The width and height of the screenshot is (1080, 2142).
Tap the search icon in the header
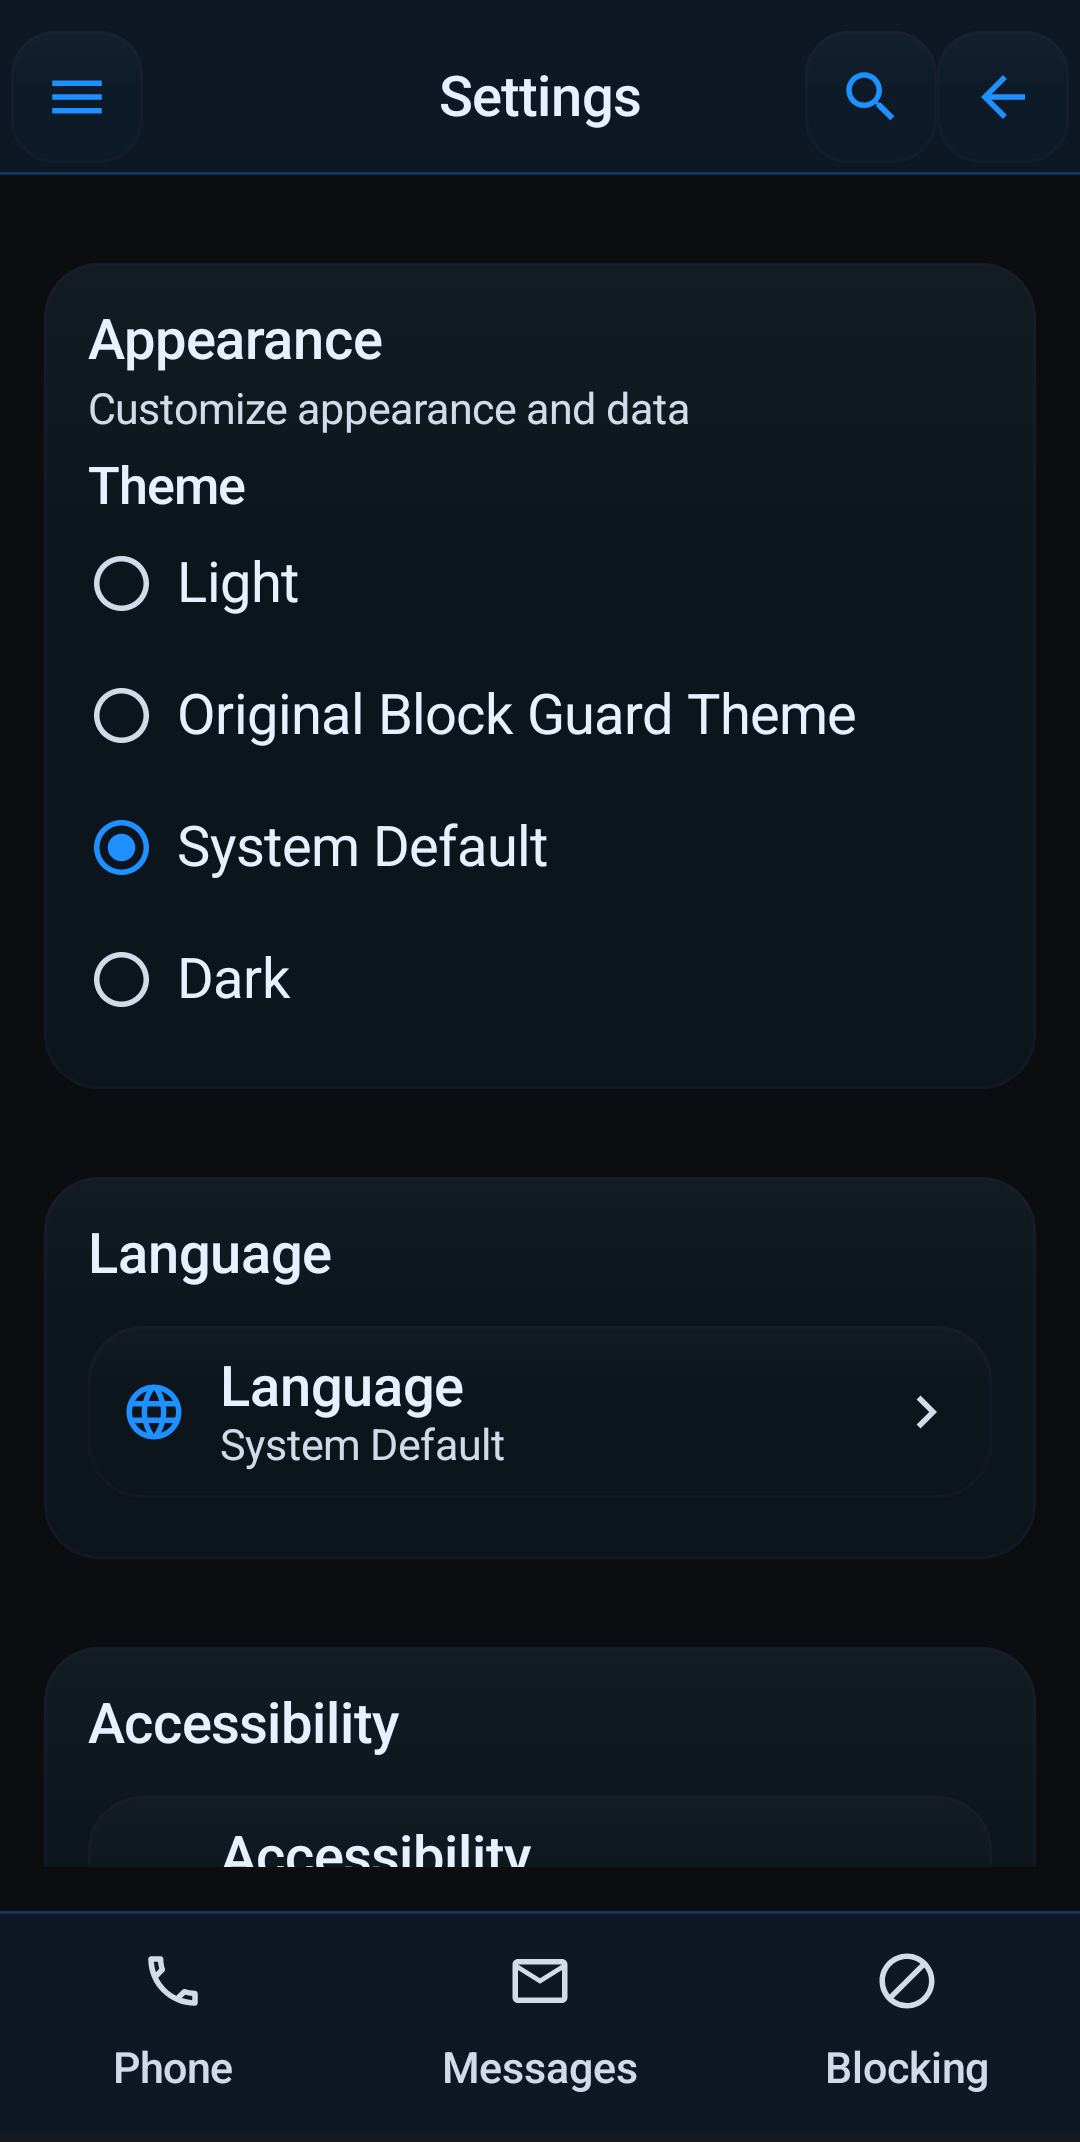(869, 97)
